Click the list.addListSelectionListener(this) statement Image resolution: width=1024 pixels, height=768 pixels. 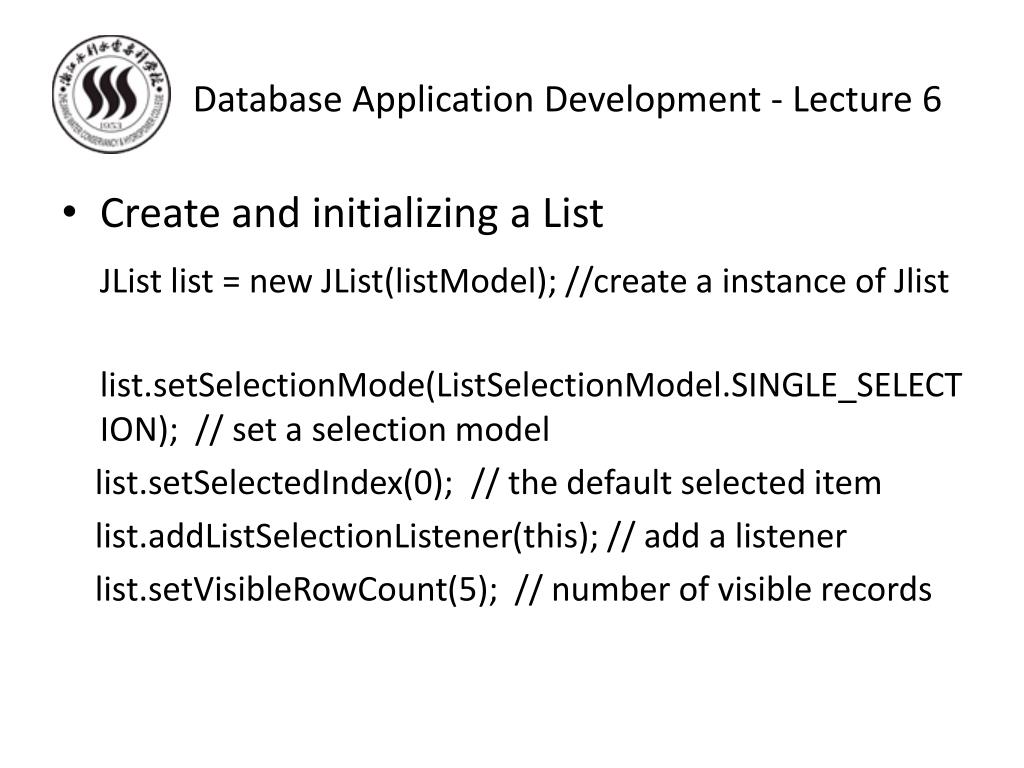coord(347,537)
